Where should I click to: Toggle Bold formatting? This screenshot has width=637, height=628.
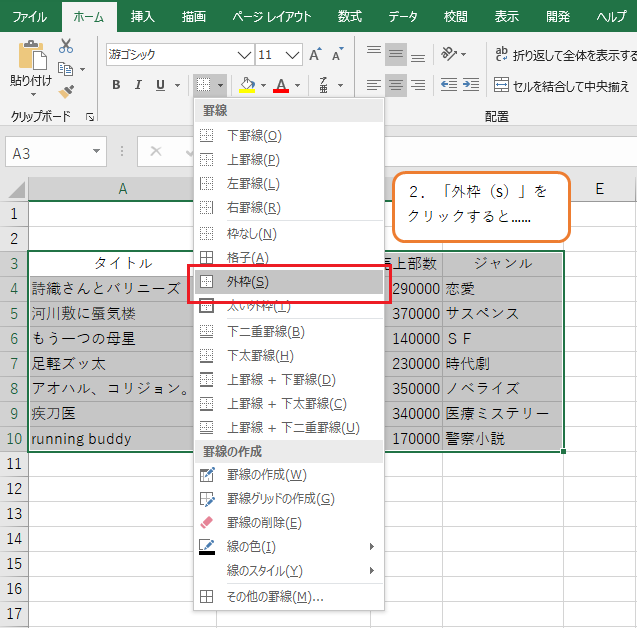tap(116, 85)
